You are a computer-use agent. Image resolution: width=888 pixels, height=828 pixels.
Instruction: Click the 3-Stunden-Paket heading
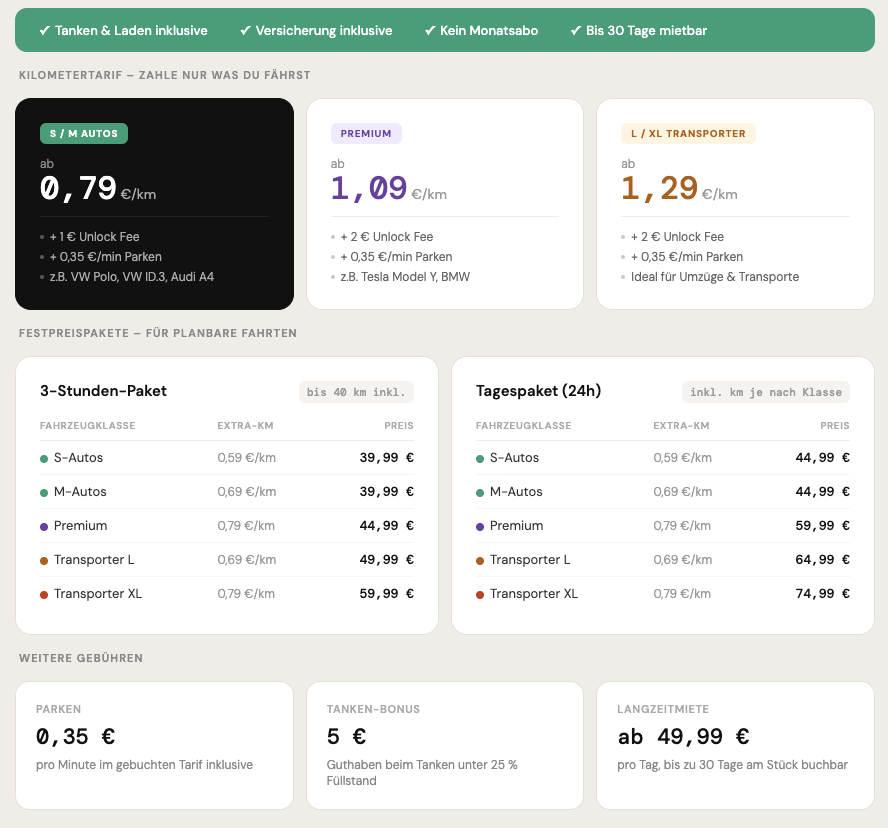tap(104, 391)
